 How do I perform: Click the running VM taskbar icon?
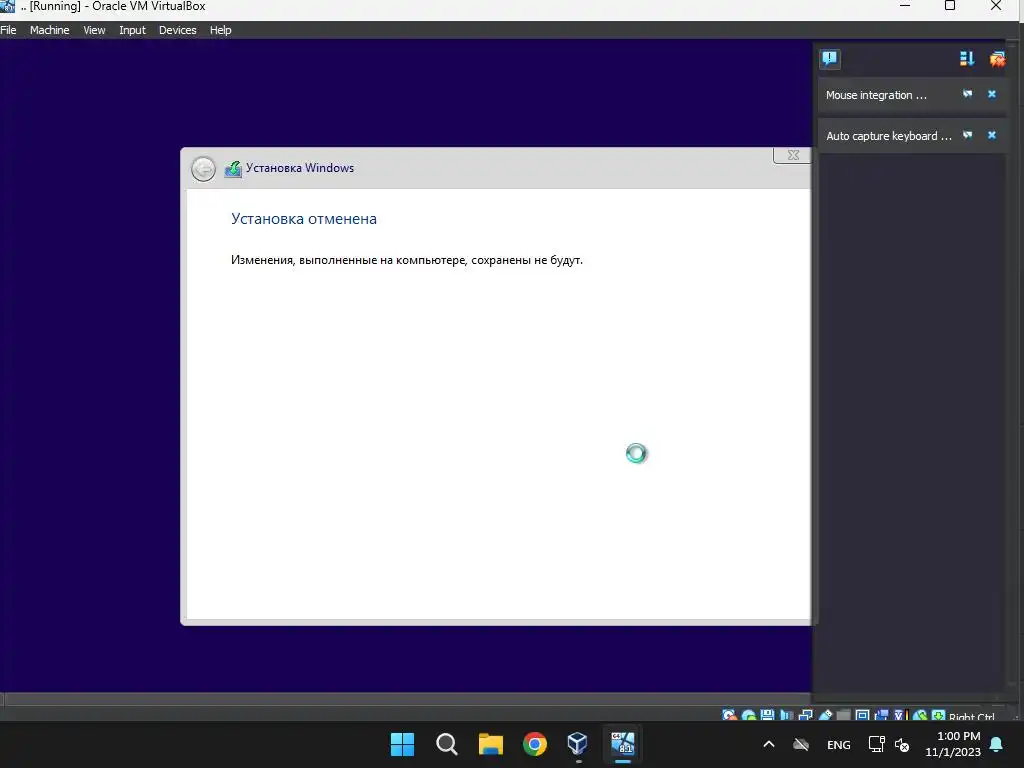(622, 744)
